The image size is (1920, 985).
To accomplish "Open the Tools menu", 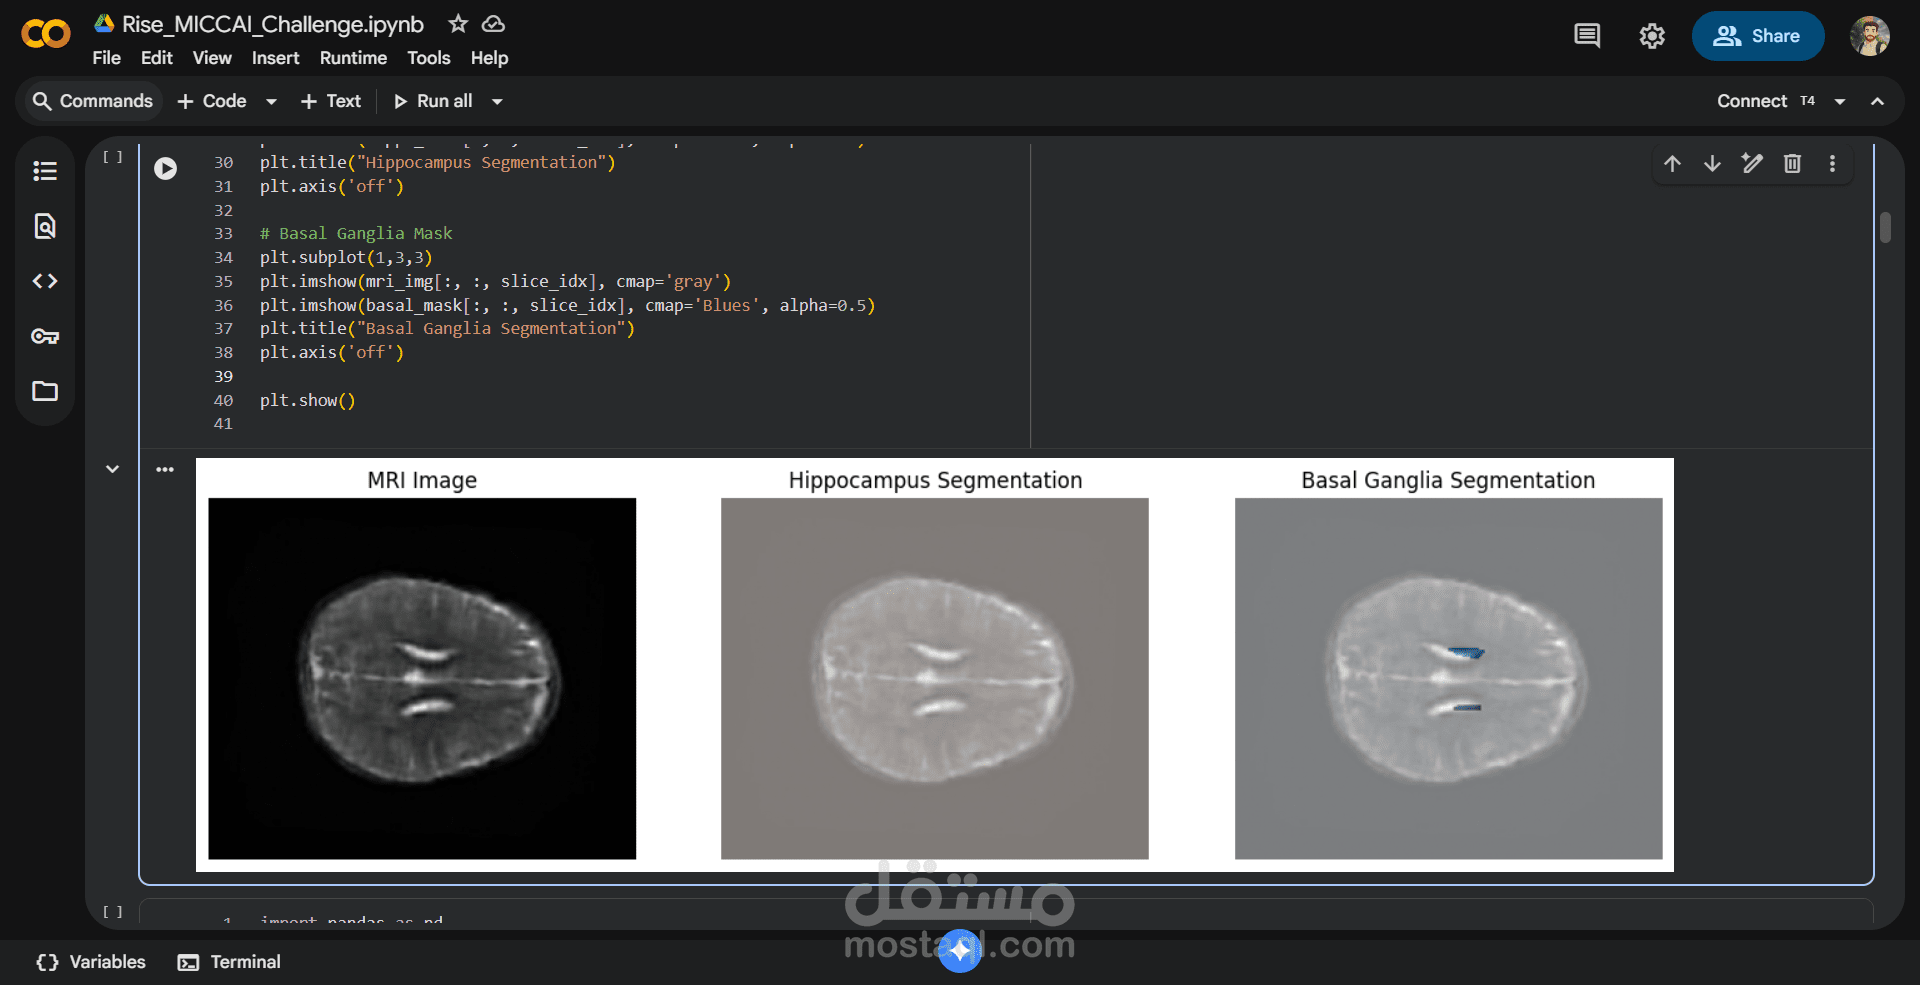I will tap(428, 58).
